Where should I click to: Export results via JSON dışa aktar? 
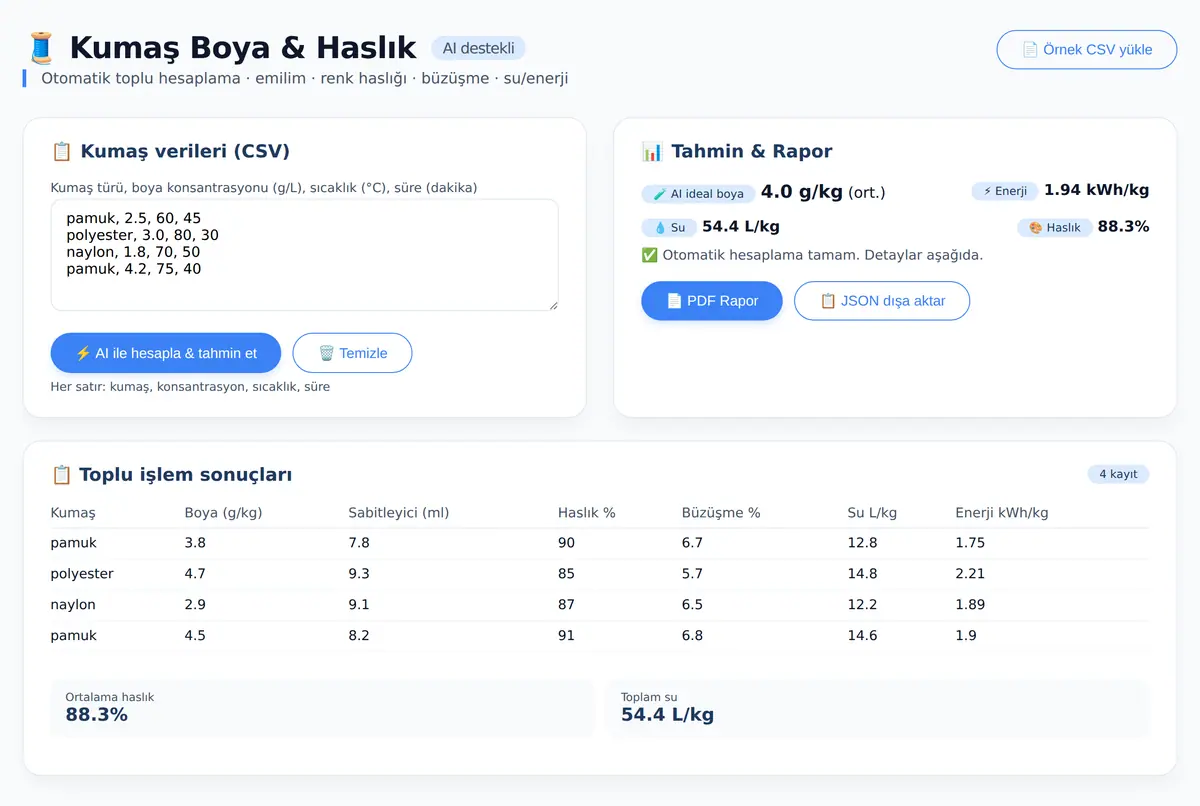click(x=882, y=301)
